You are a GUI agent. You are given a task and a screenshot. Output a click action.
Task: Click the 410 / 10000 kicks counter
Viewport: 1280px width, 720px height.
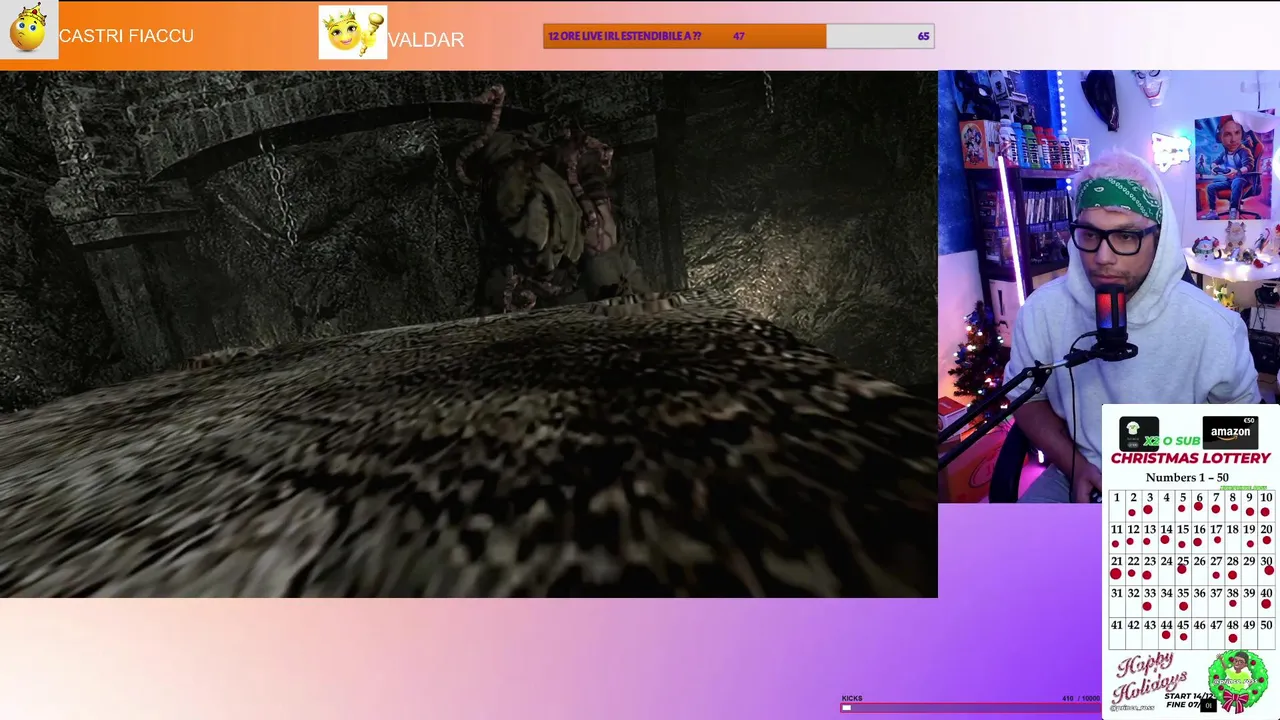click(1081, 698)
